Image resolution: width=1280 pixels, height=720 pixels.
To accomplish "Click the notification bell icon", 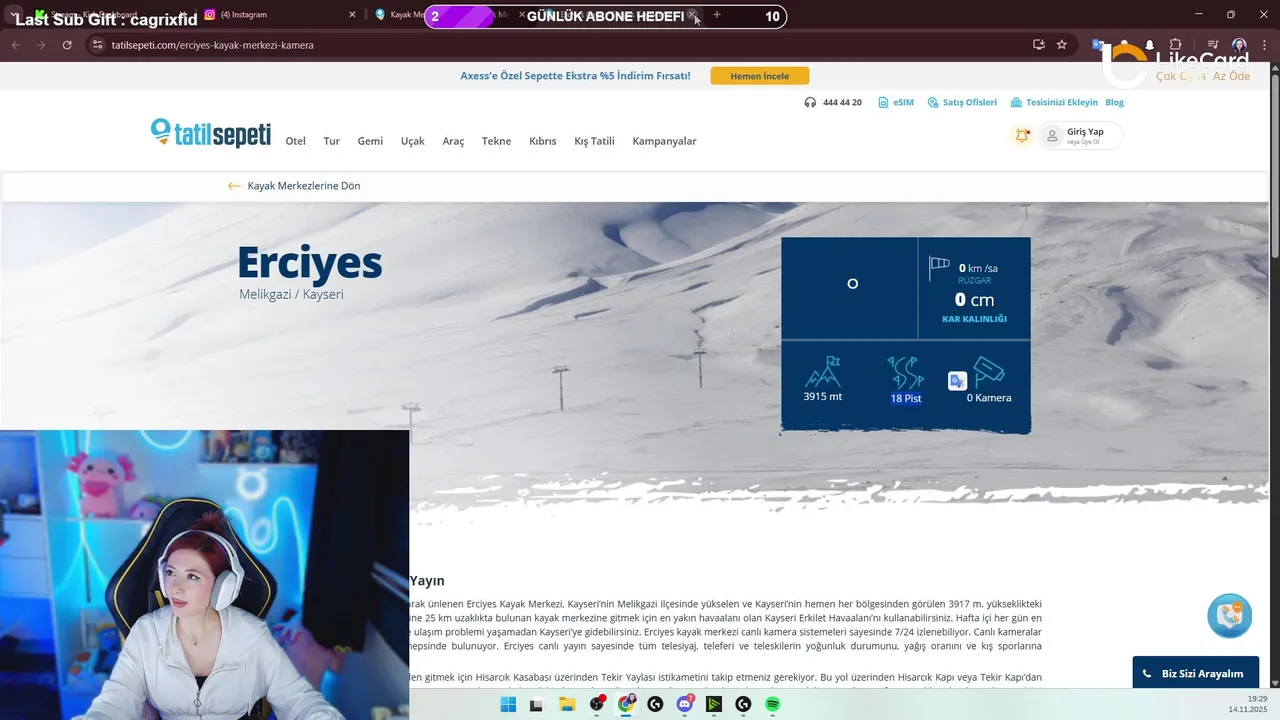I will [1022, 135].
